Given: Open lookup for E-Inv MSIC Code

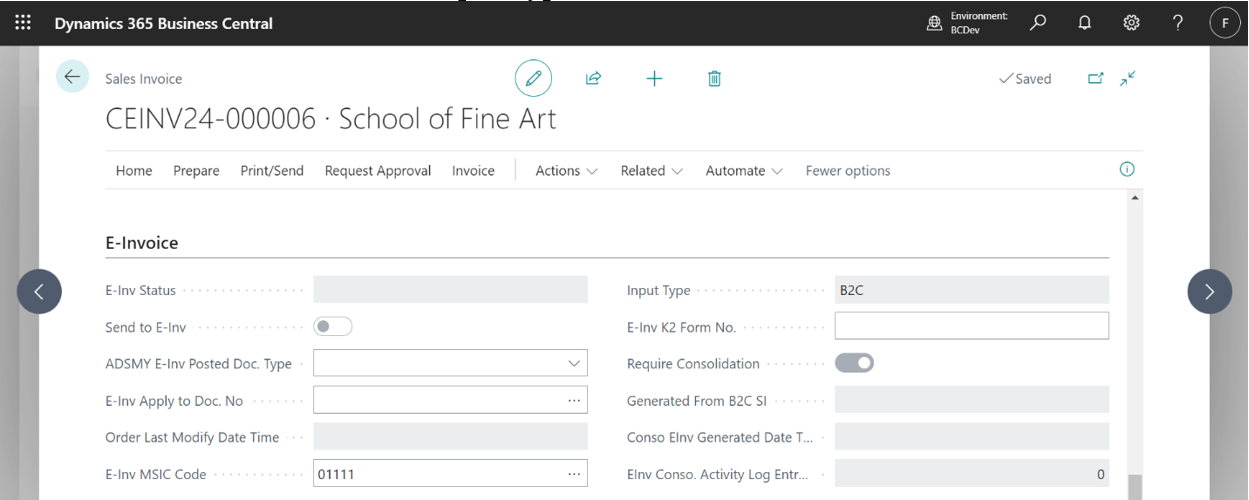Looking at the screenshot, I should point(574,474).
